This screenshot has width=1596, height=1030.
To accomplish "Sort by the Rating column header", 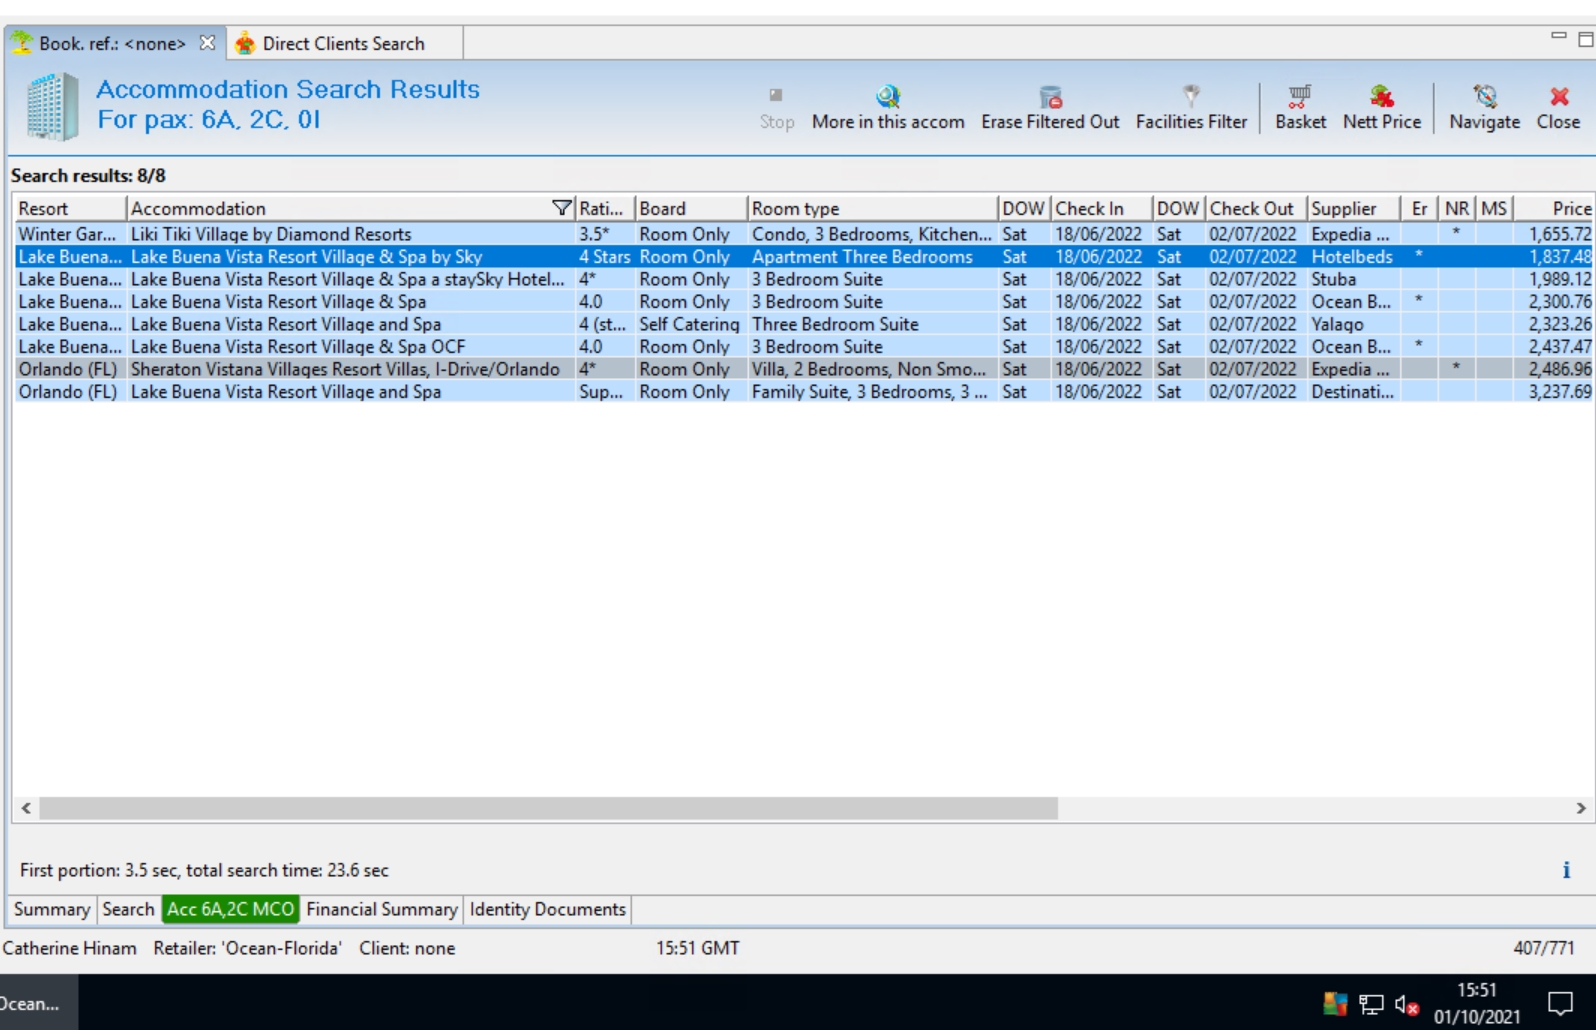I will [605, 208].
